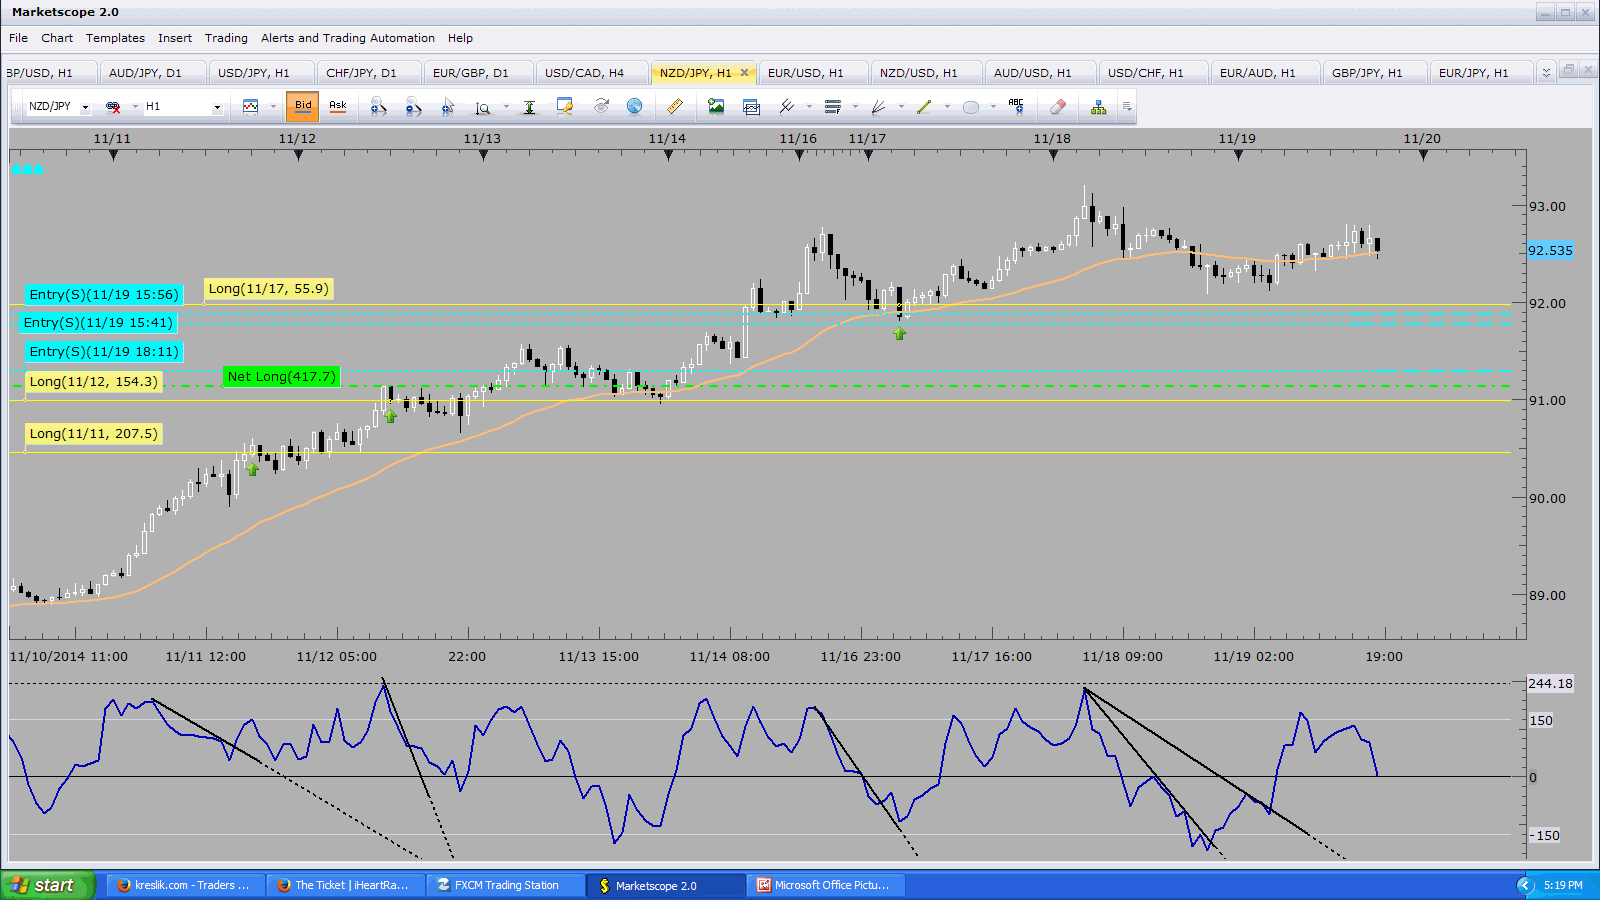
Task: Click the add picture icon in toolbar
Action: 716,106
